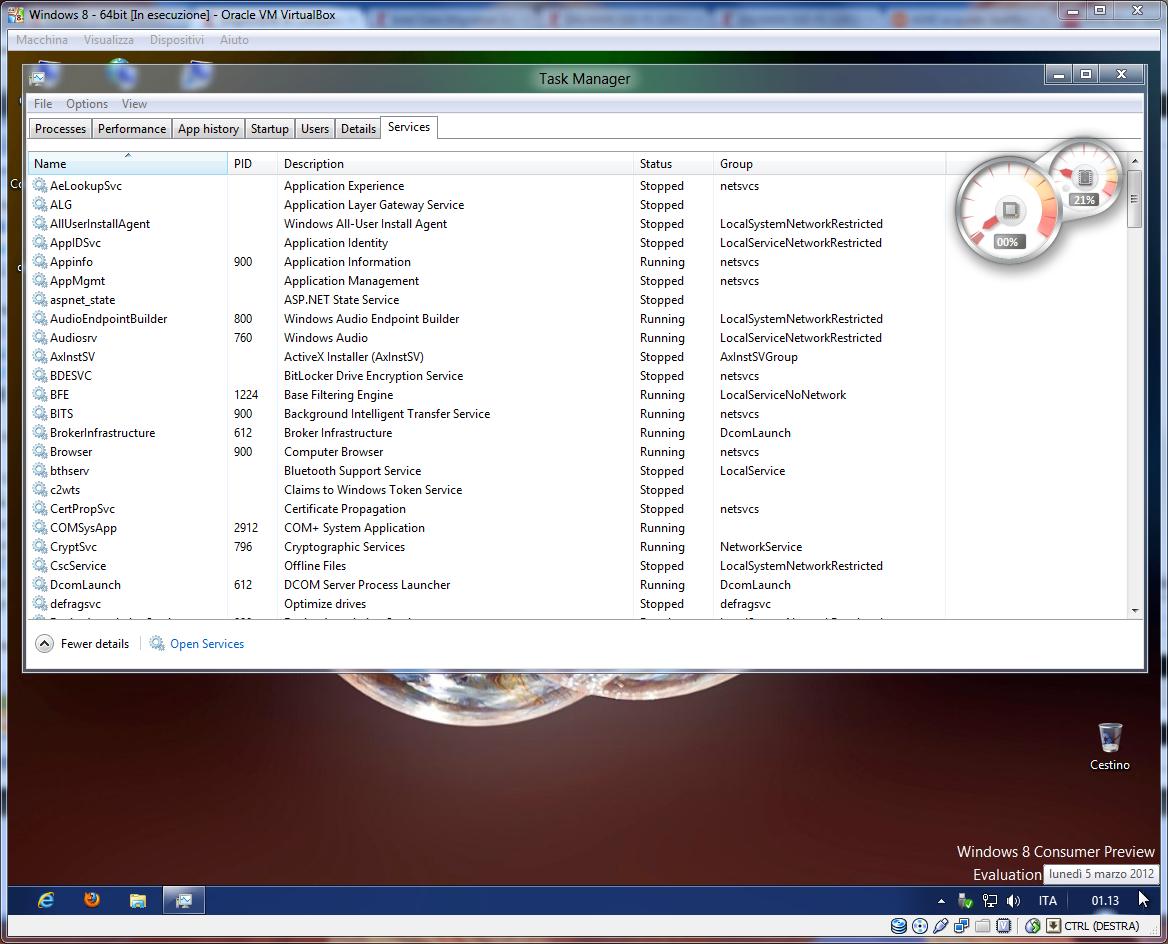Click the 'ASP.NET State Service' description

click(341, 300)
